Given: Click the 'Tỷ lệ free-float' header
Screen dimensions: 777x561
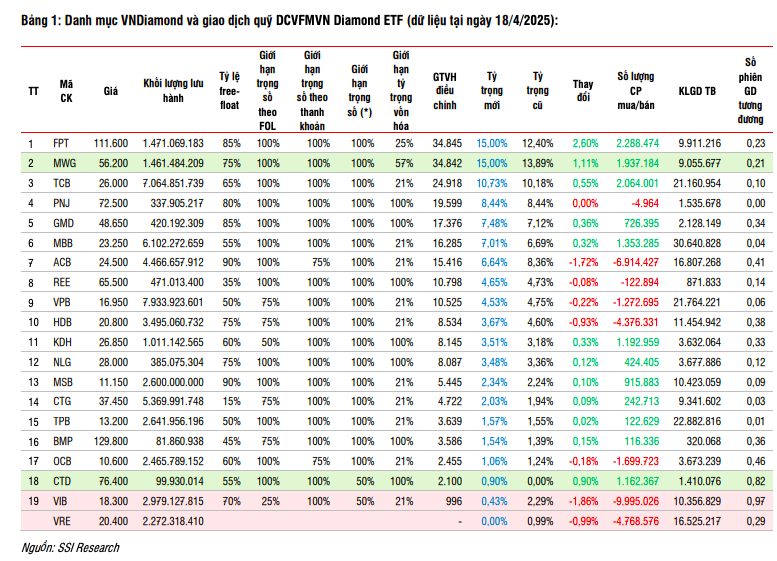Looking at the screenshot, I should coord(231,90).
